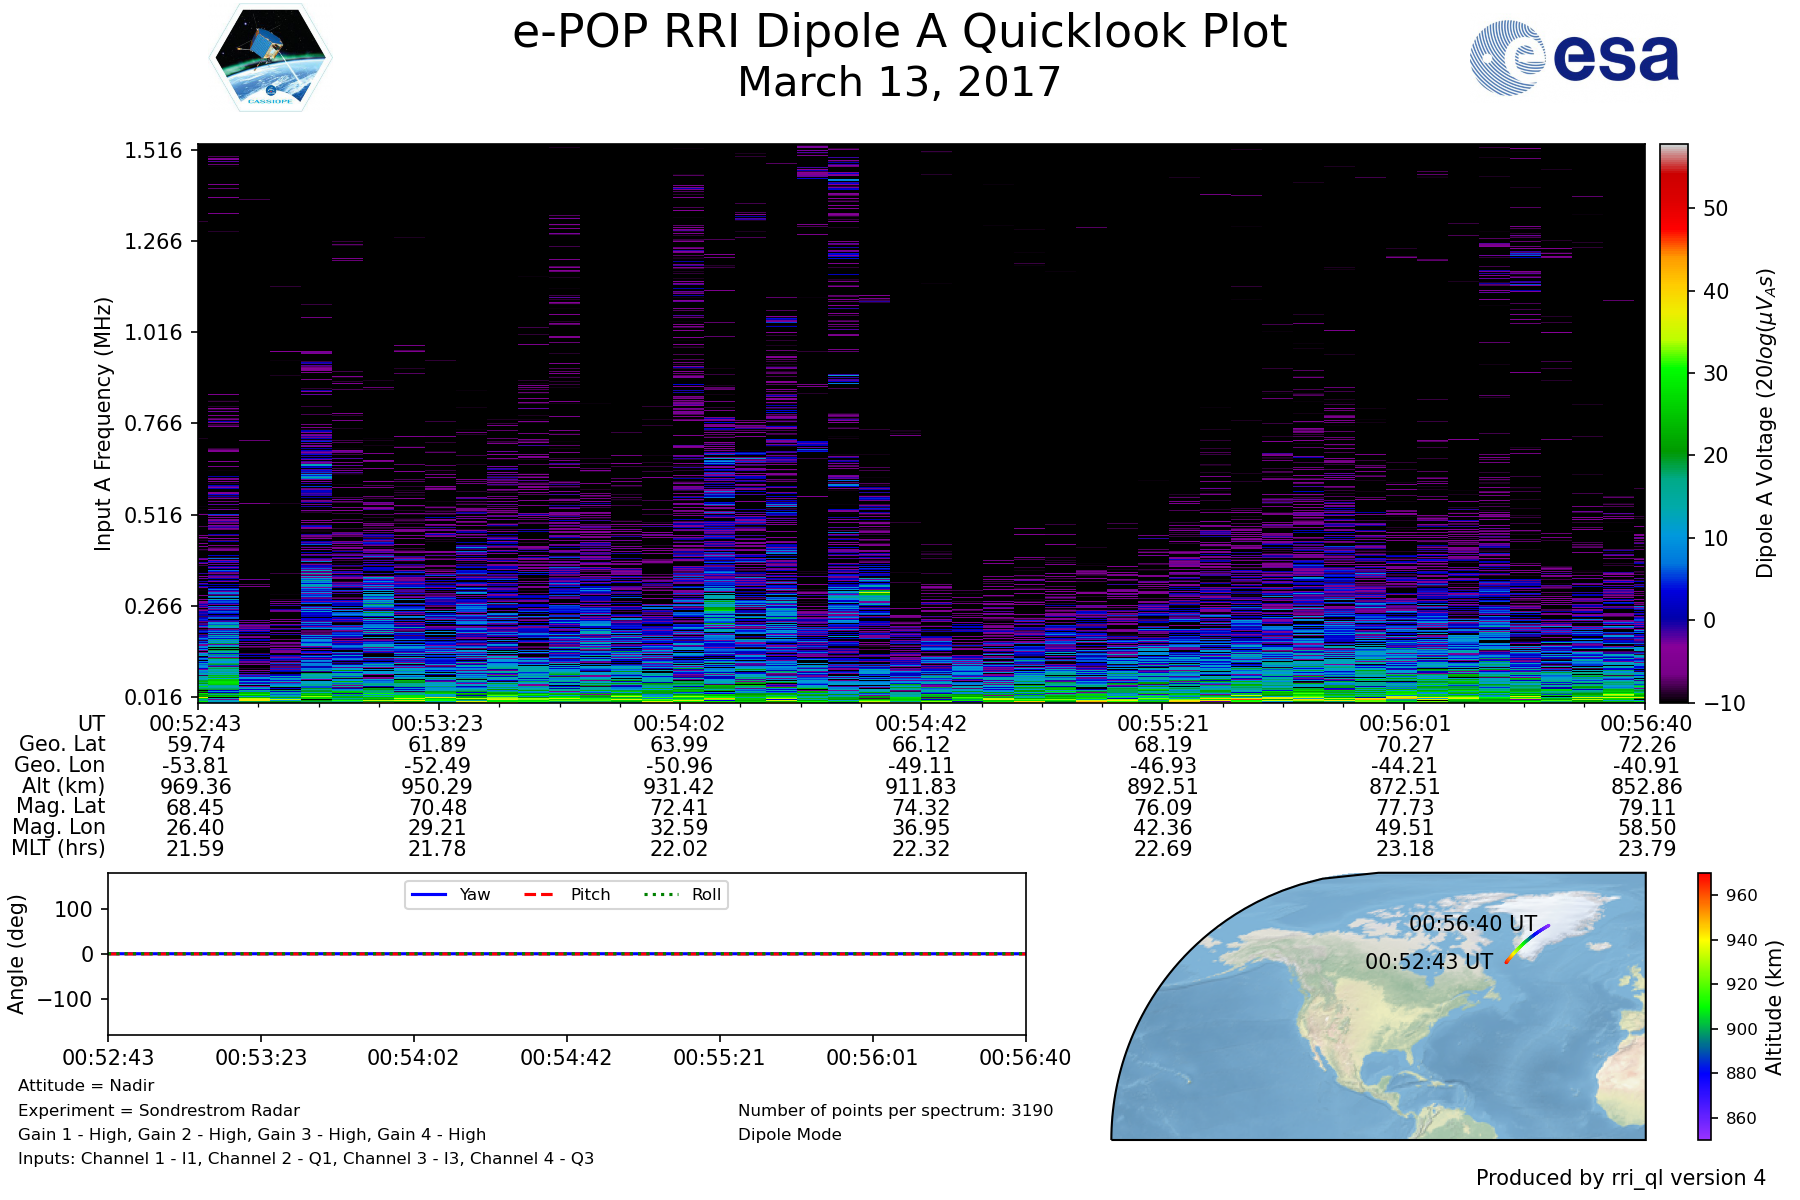
Task: Click the 'MLT (hrs)' row label
Action: [x=58, y=848]
